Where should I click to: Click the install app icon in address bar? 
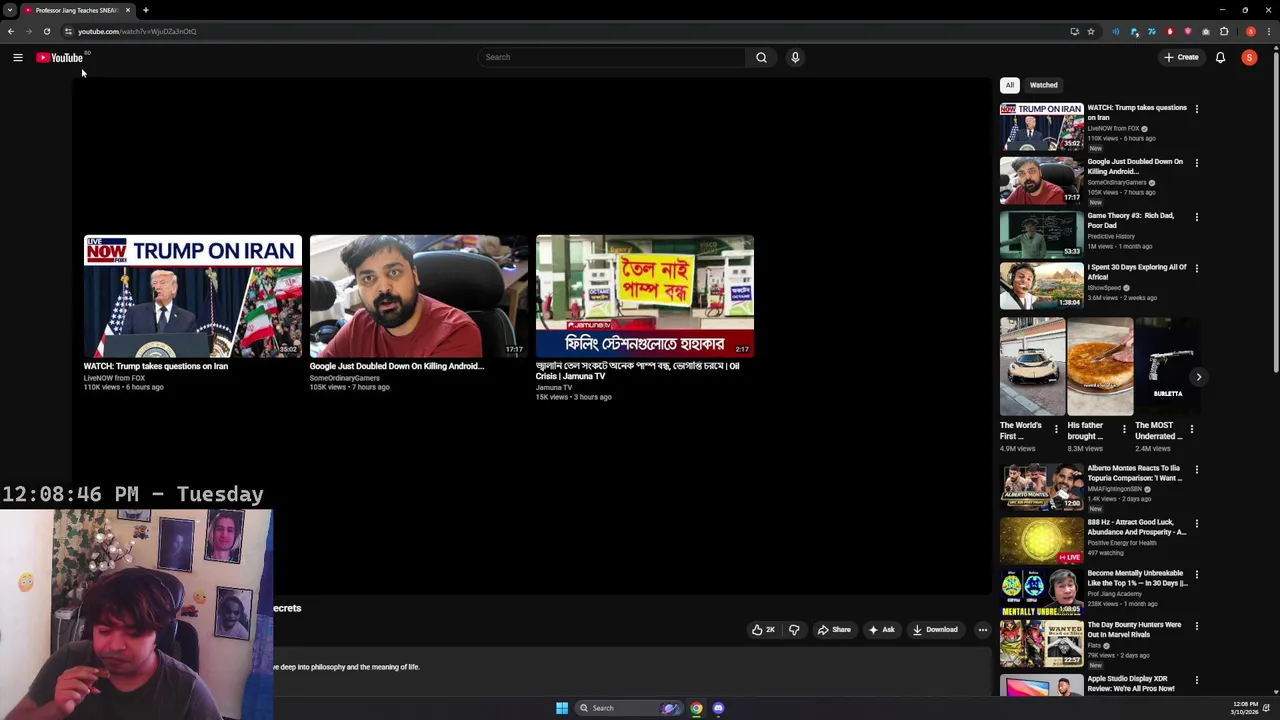[1075, 31]
